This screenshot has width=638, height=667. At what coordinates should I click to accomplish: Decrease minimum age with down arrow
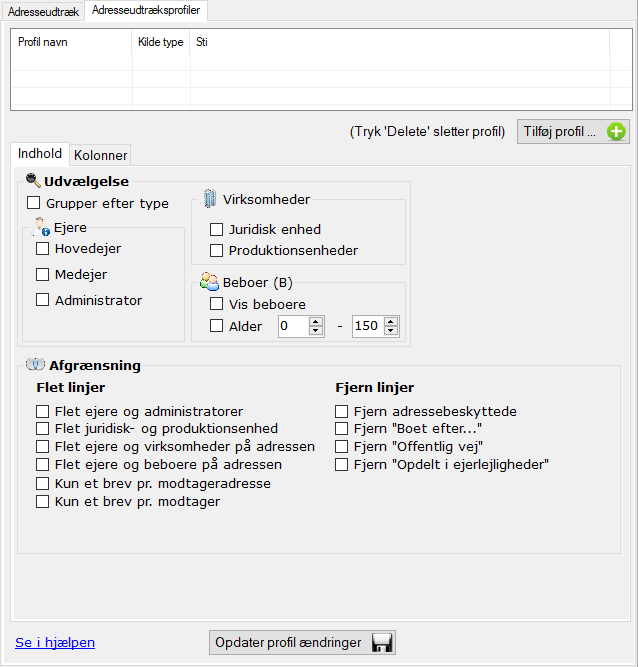[x=316, y=331]
